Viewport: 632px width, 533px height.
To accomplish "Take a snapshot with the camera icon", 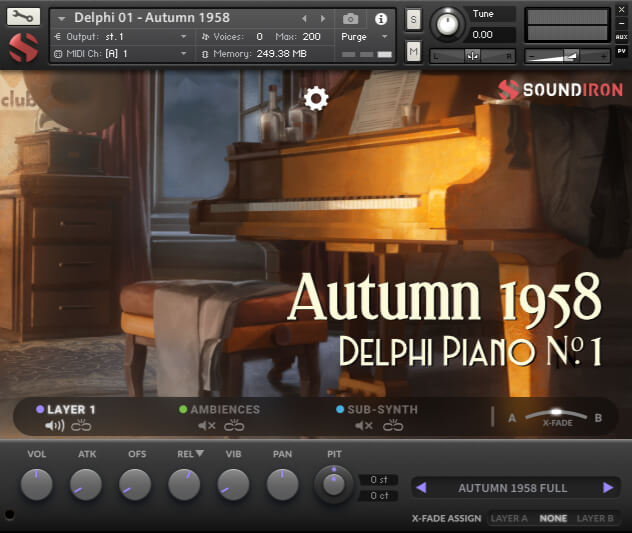I will (x=350, y=19).
